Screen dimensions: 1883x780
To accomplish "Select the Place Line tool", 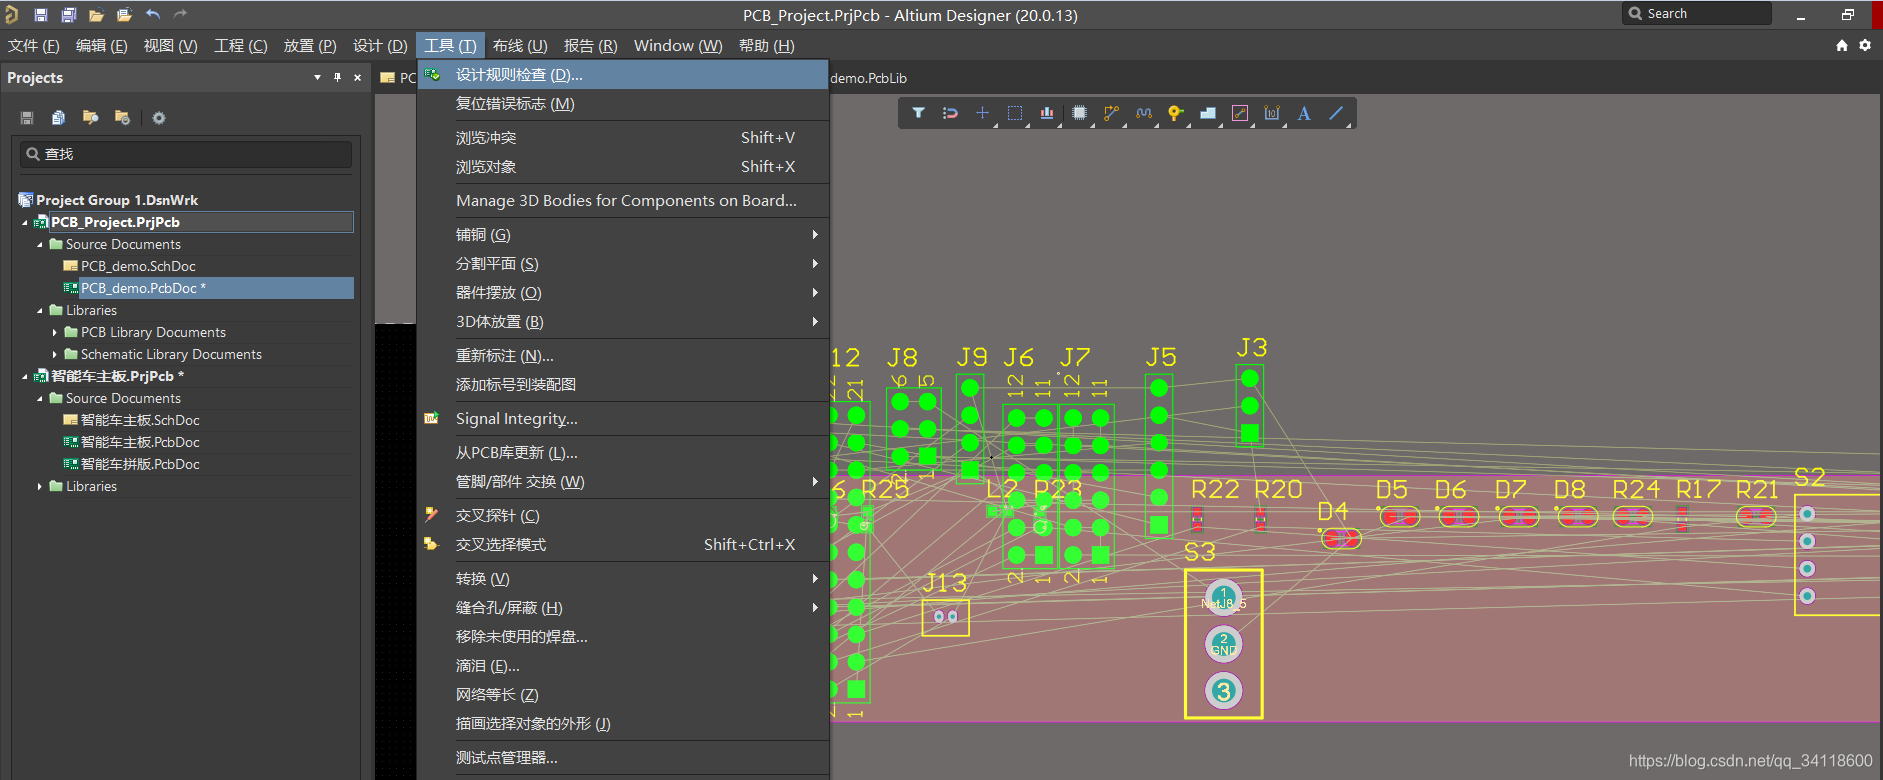I will tap(1336, 113).
